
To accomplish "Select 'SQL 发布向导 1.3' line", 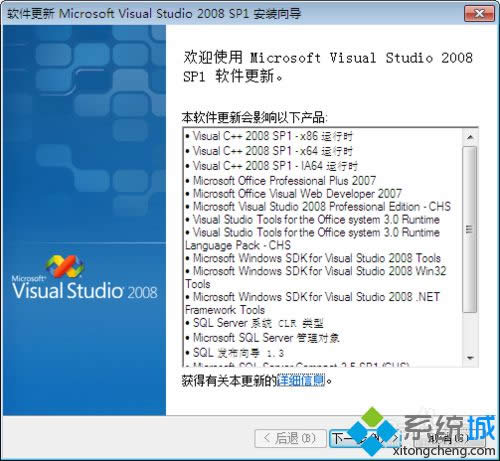I will tap(235, 353).
